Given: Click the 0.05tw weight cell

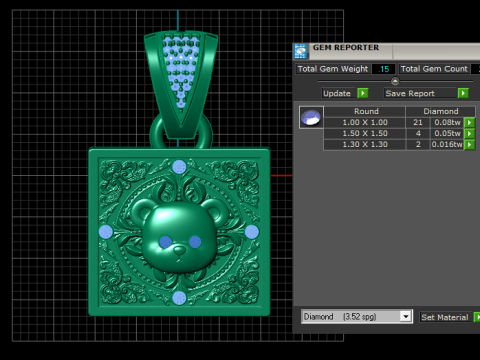Looking at the screenshot, I should [447, 133].
